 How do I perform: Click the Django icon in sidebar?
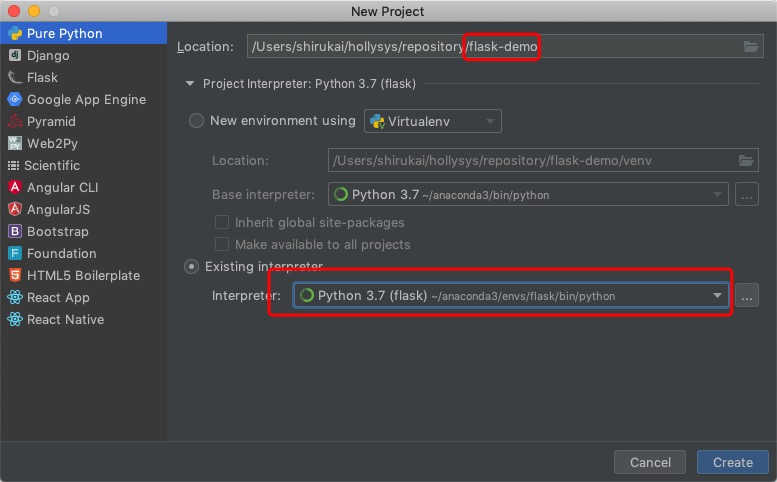[x=15, y=55]
